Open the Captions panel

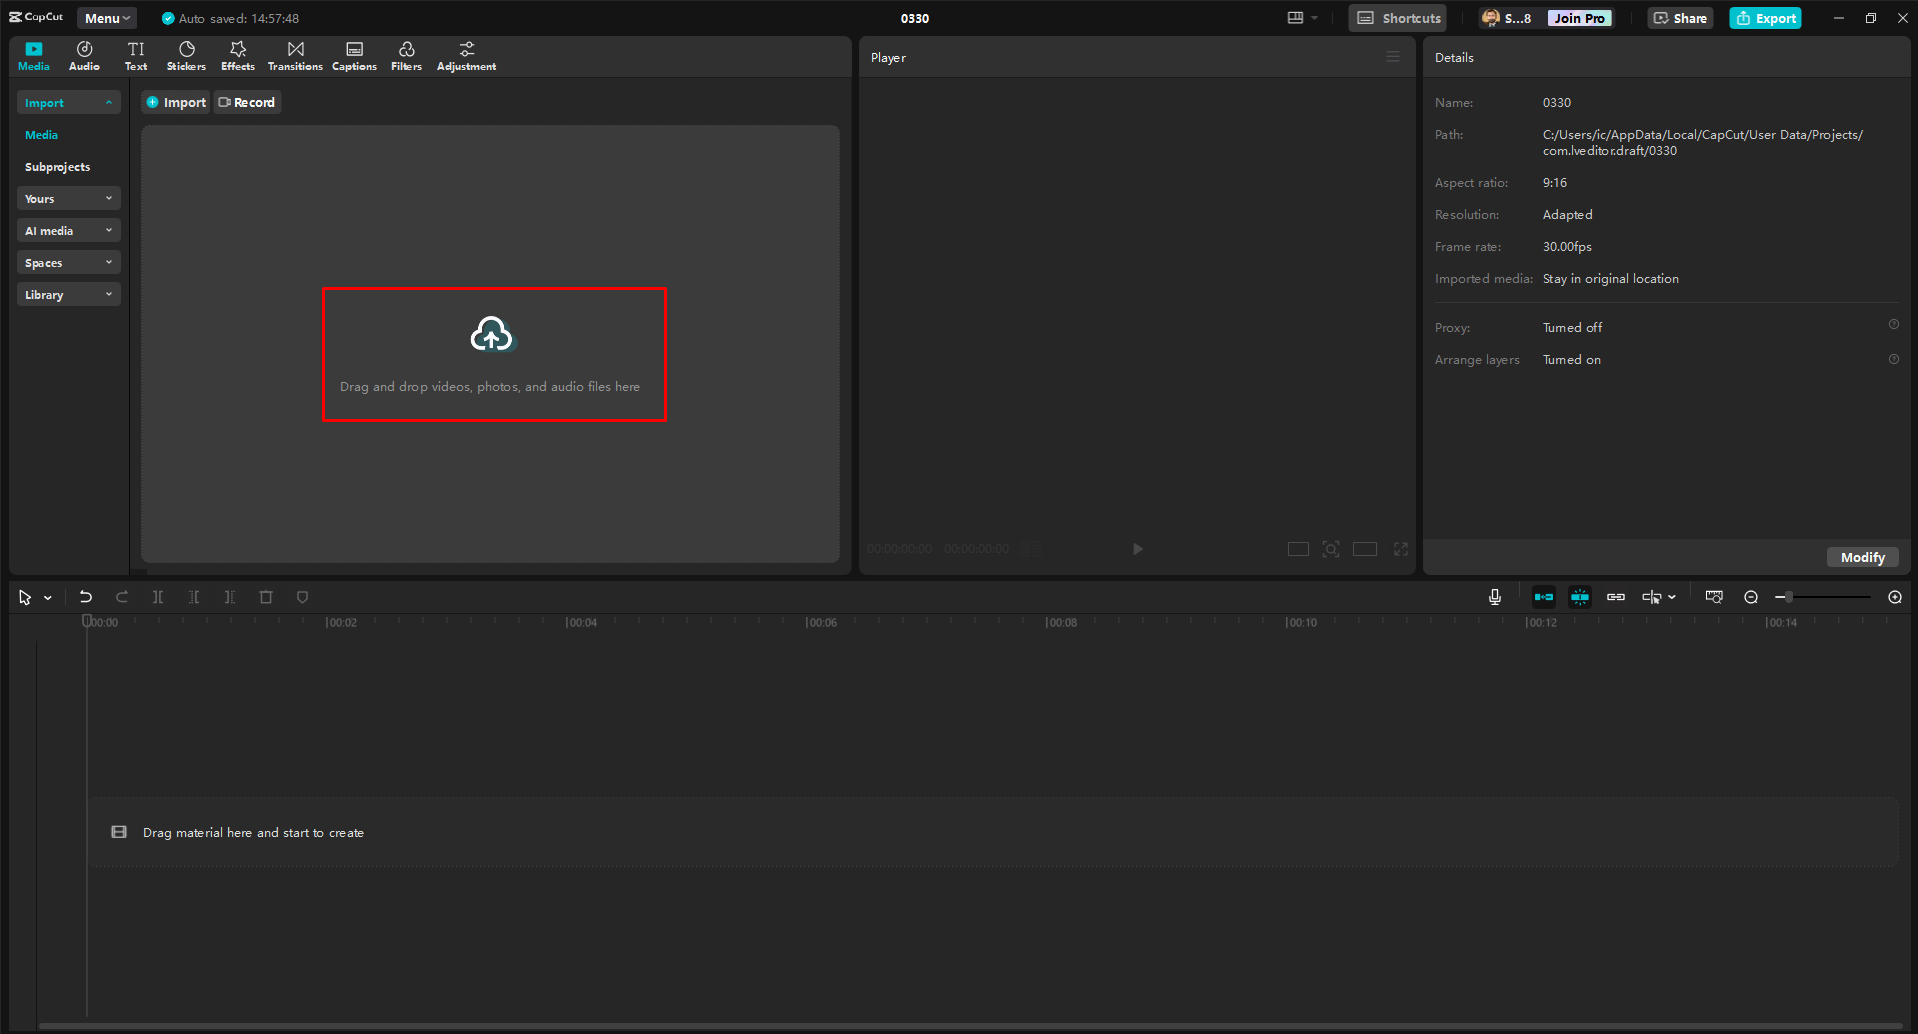(354, 56)
